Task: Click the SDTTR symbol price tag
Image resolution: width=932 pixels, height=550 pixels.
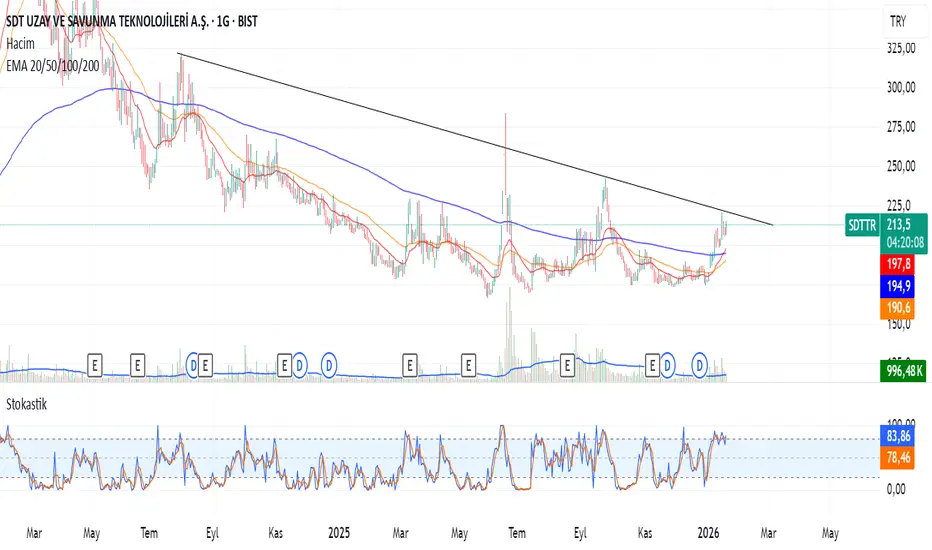Action: pyautogui.click(x=862, y=225)
